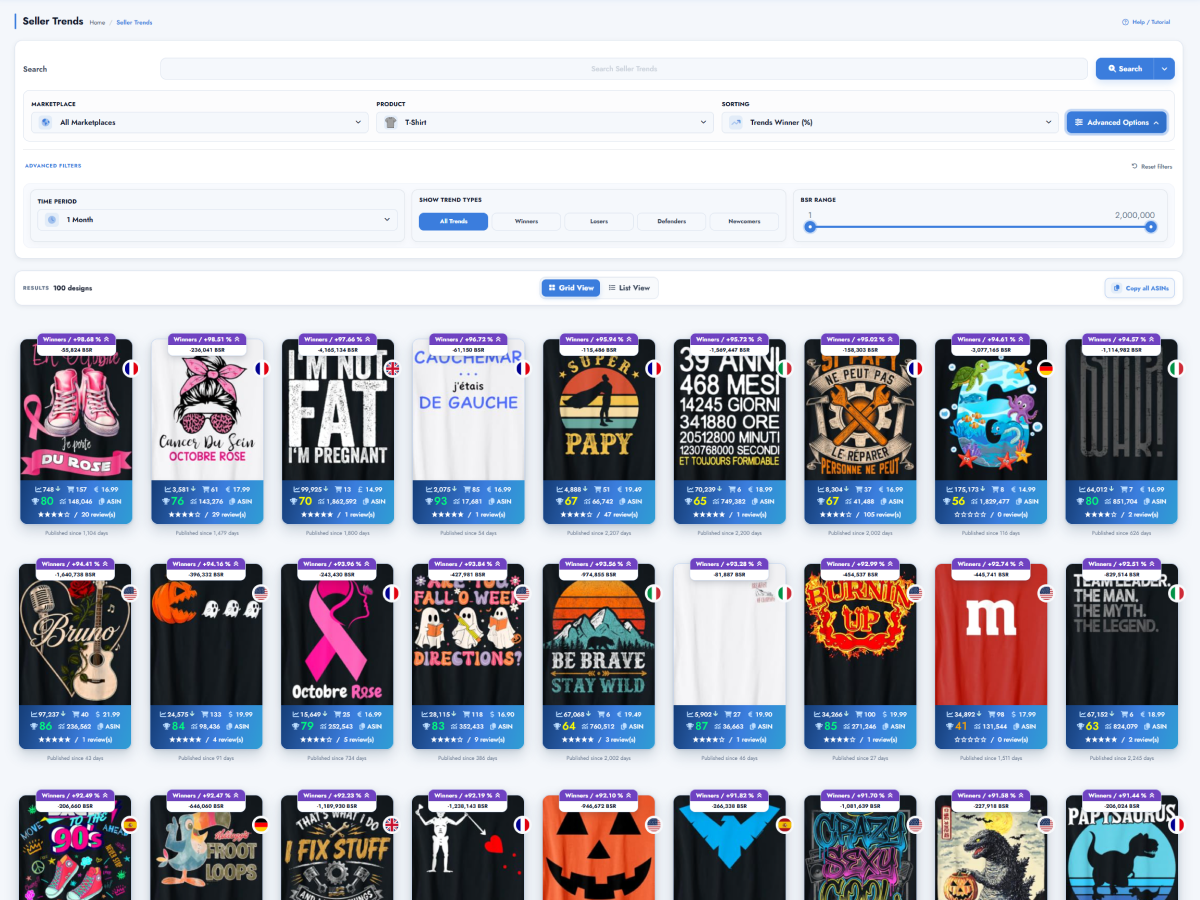1200x900 pixels.
Task: Collapse the Advanced Options panel
Action: coord(1116,122)
